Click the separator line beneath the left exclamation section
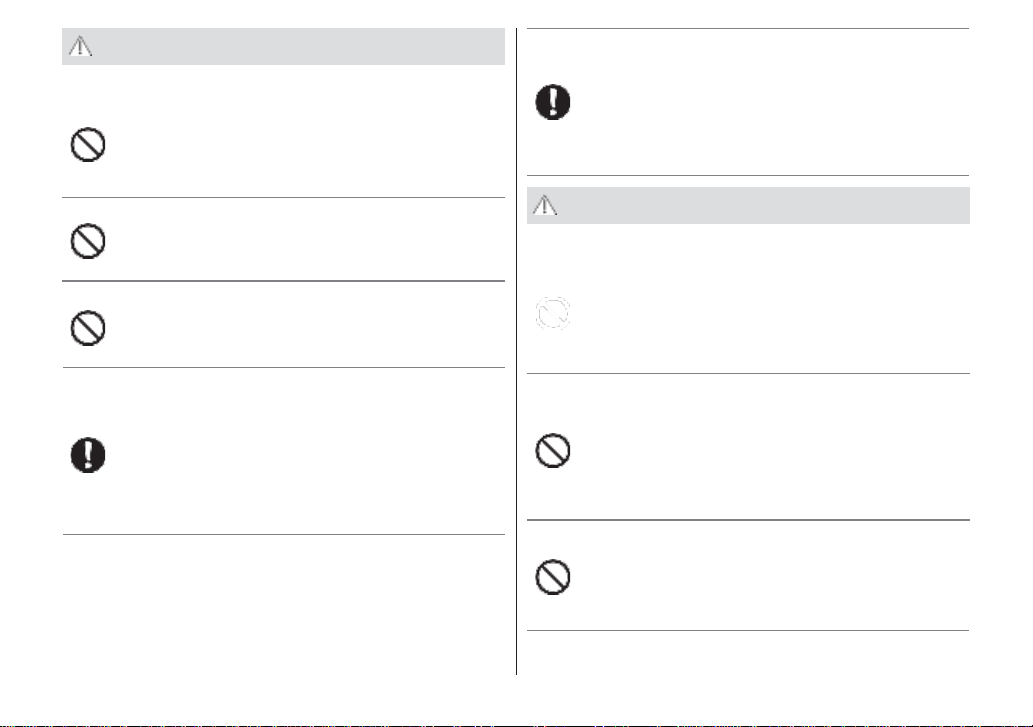 tap(283, 535)
